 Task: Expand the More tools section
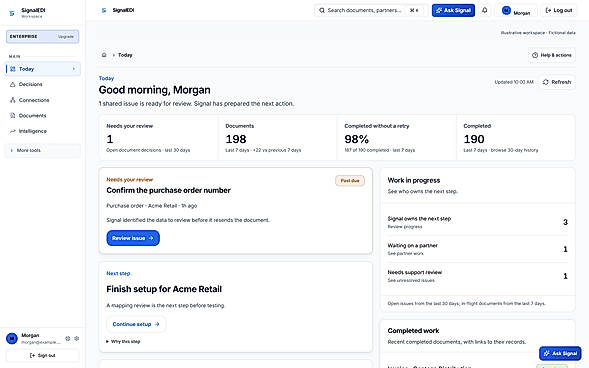coord(42,150)
